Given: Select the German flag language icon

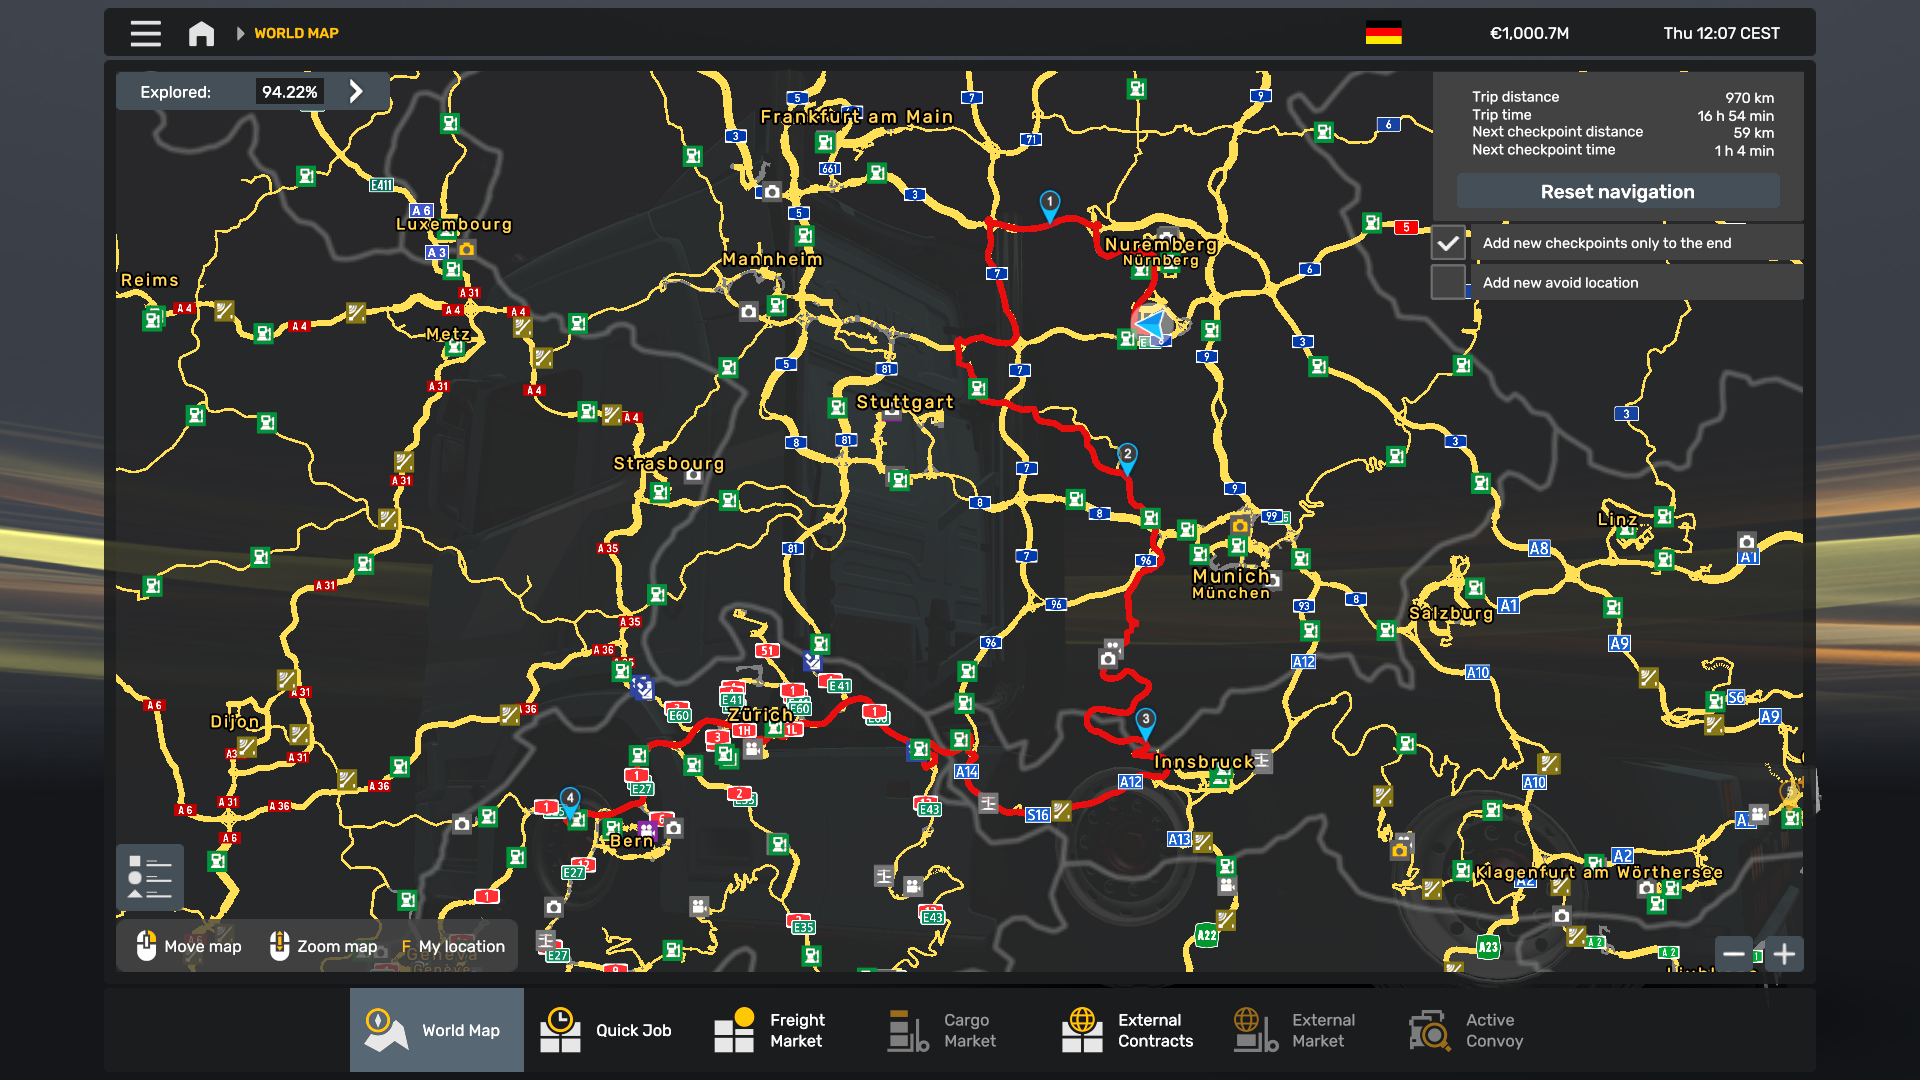Looking at the screenshot, I should [1383, 33].
